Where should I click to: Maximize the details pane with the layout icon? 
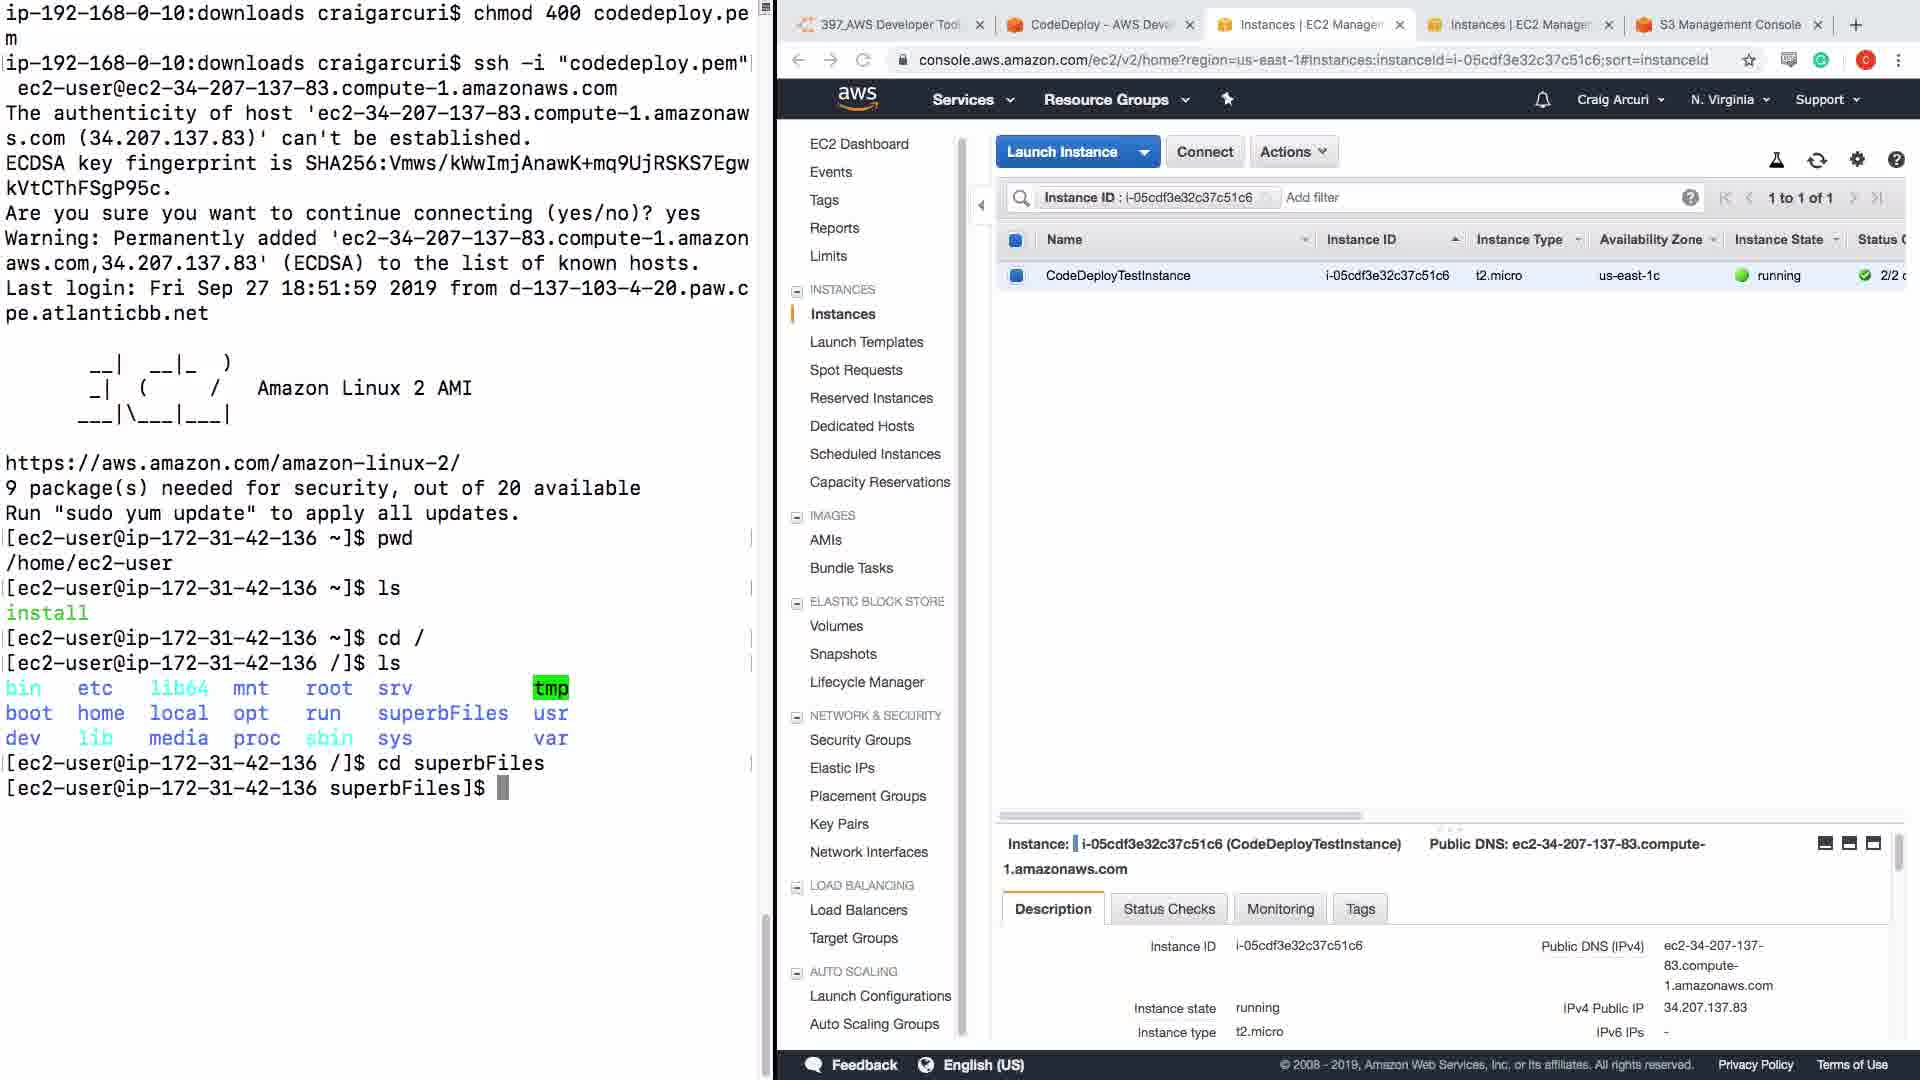(1873, 843)
